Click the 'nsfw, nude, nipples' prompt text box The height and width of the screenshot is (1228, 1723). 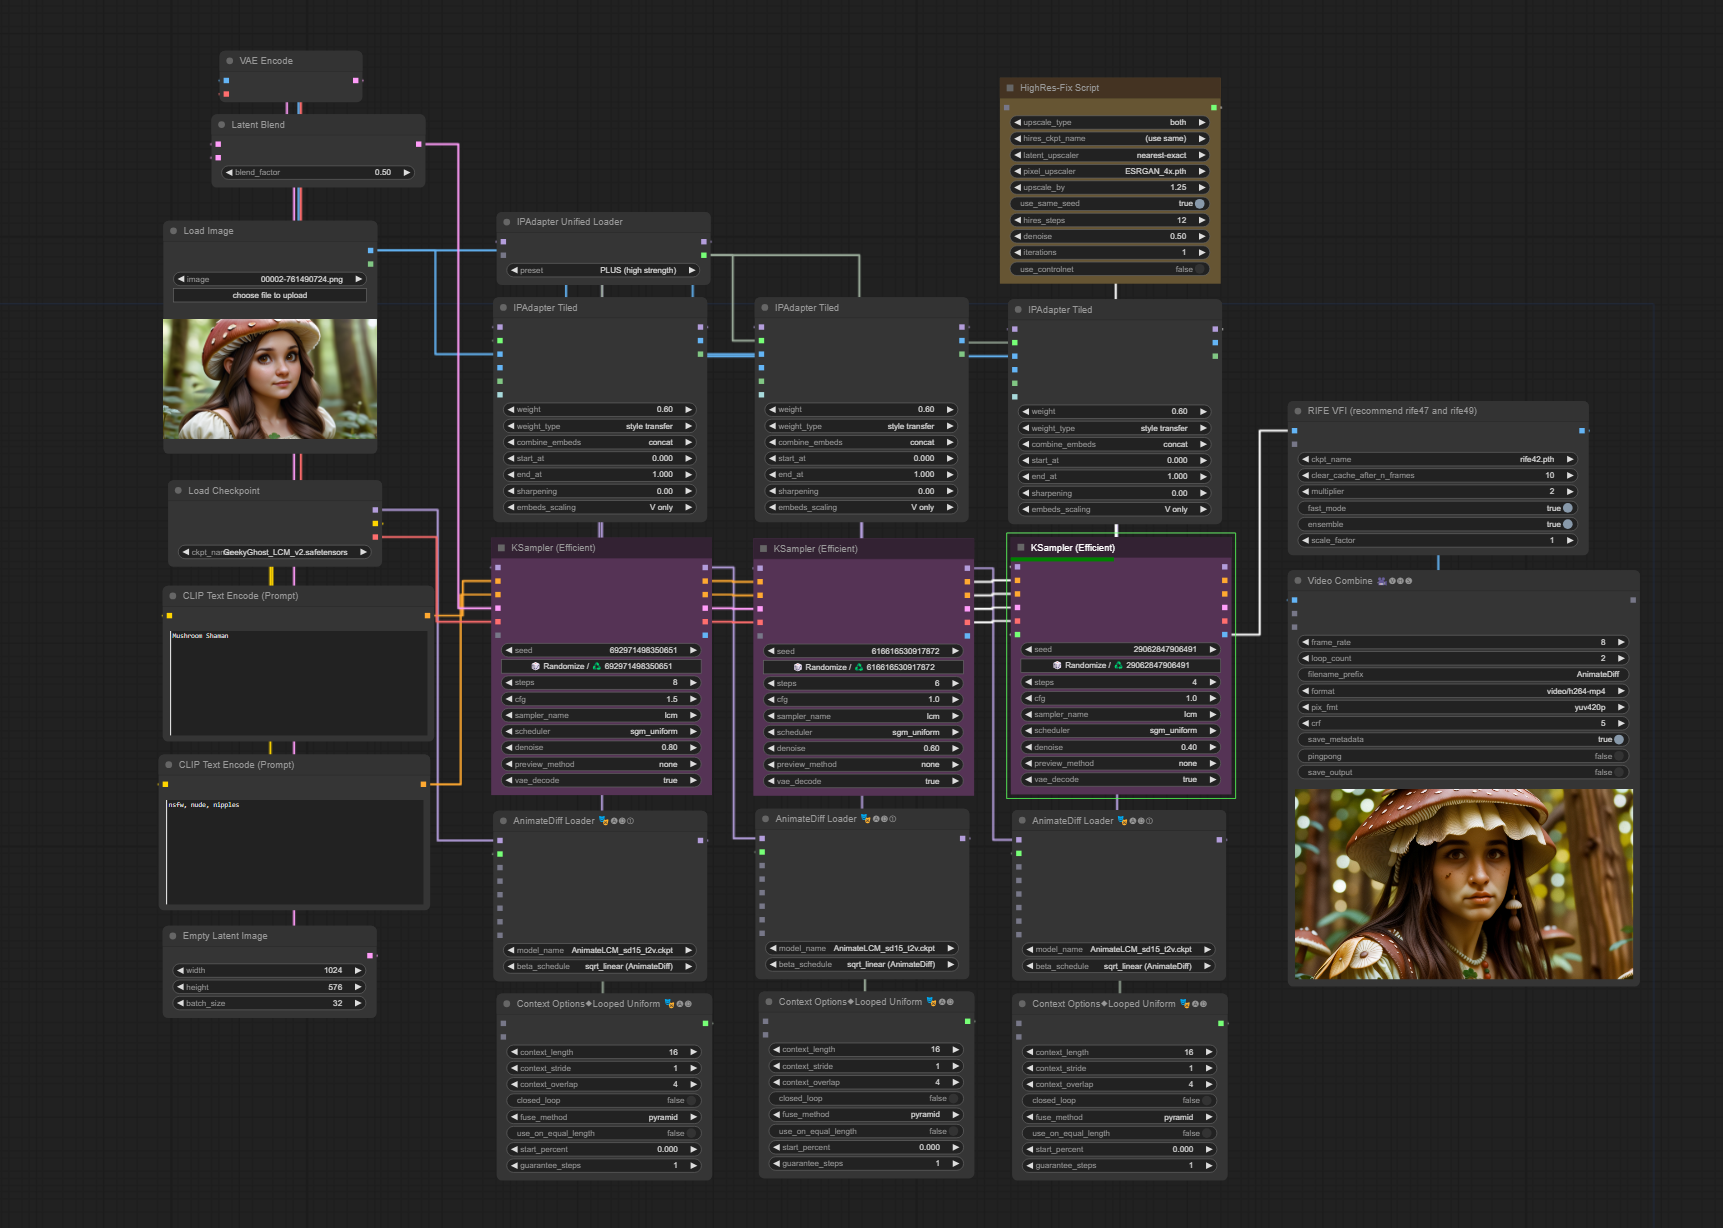pos(295,852)
